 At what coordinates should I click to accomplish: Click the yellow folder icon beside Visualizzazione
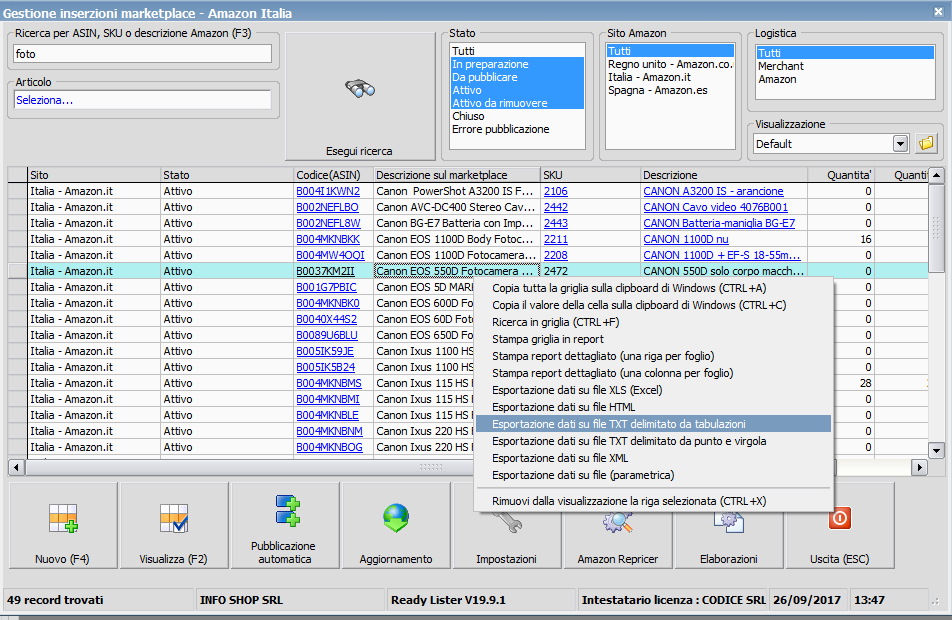tap(926, 143)
